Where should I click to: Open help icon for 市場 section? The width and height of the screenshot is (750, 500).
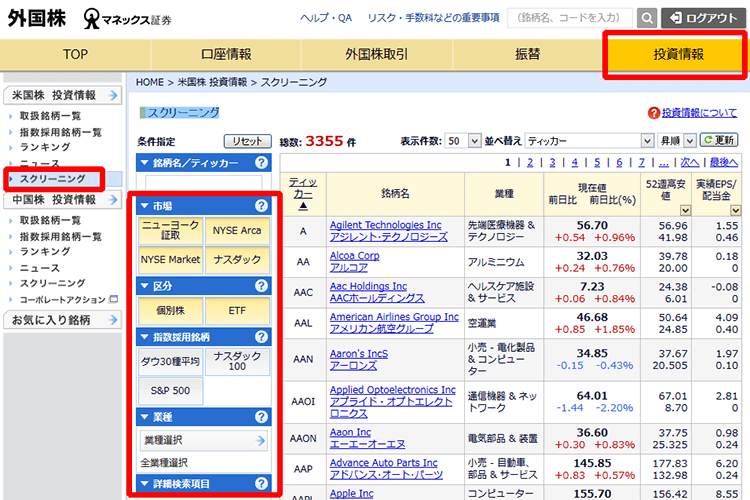261,206
